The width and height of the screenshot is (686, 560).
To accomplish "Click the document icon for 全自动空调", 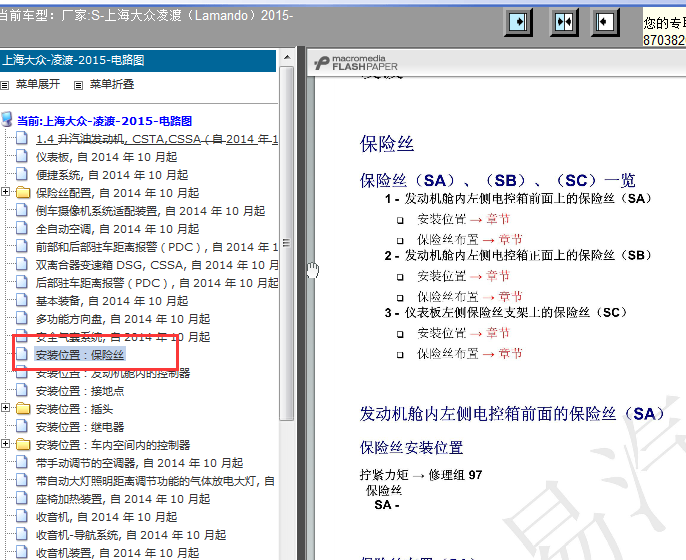I will tap(21, 228).
